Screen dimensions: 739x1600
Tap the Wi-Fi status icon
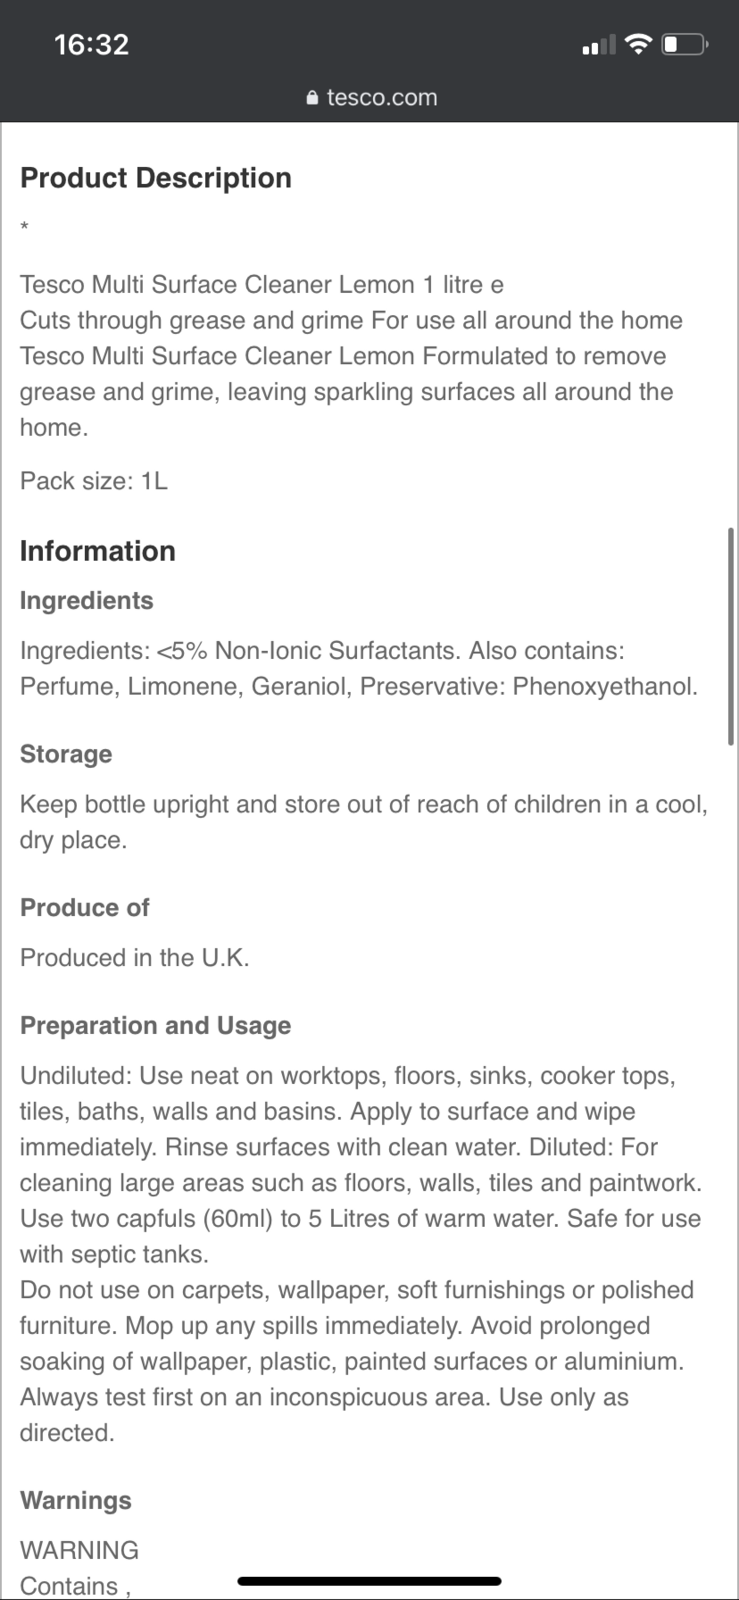[637, 44]
